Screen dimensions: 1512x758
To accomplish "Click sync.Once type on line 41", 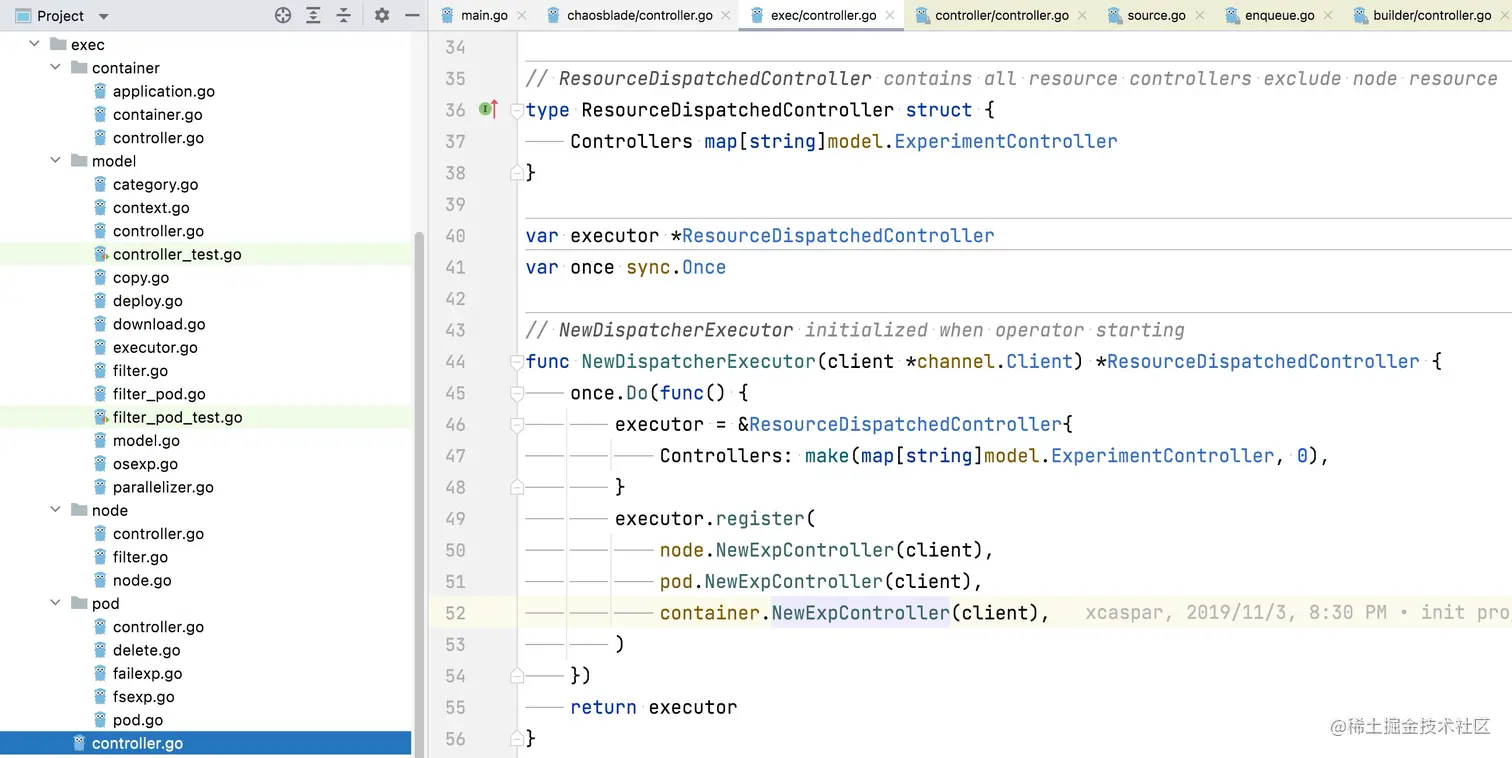I will tap(676, 267).
